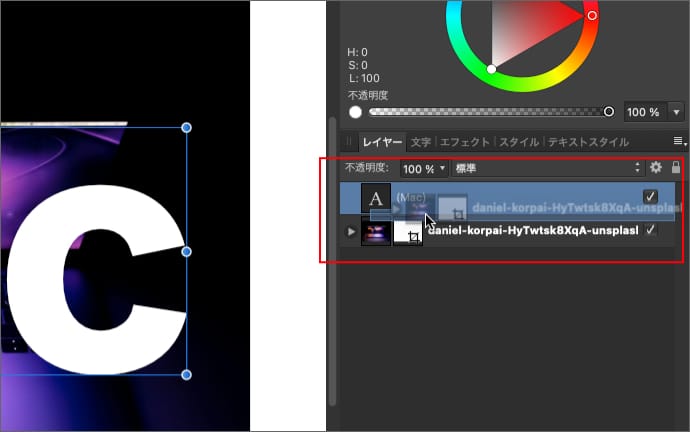Expand the daniel-korpai image layer group
The image size is (690, 432).
[x=351, y=232]
